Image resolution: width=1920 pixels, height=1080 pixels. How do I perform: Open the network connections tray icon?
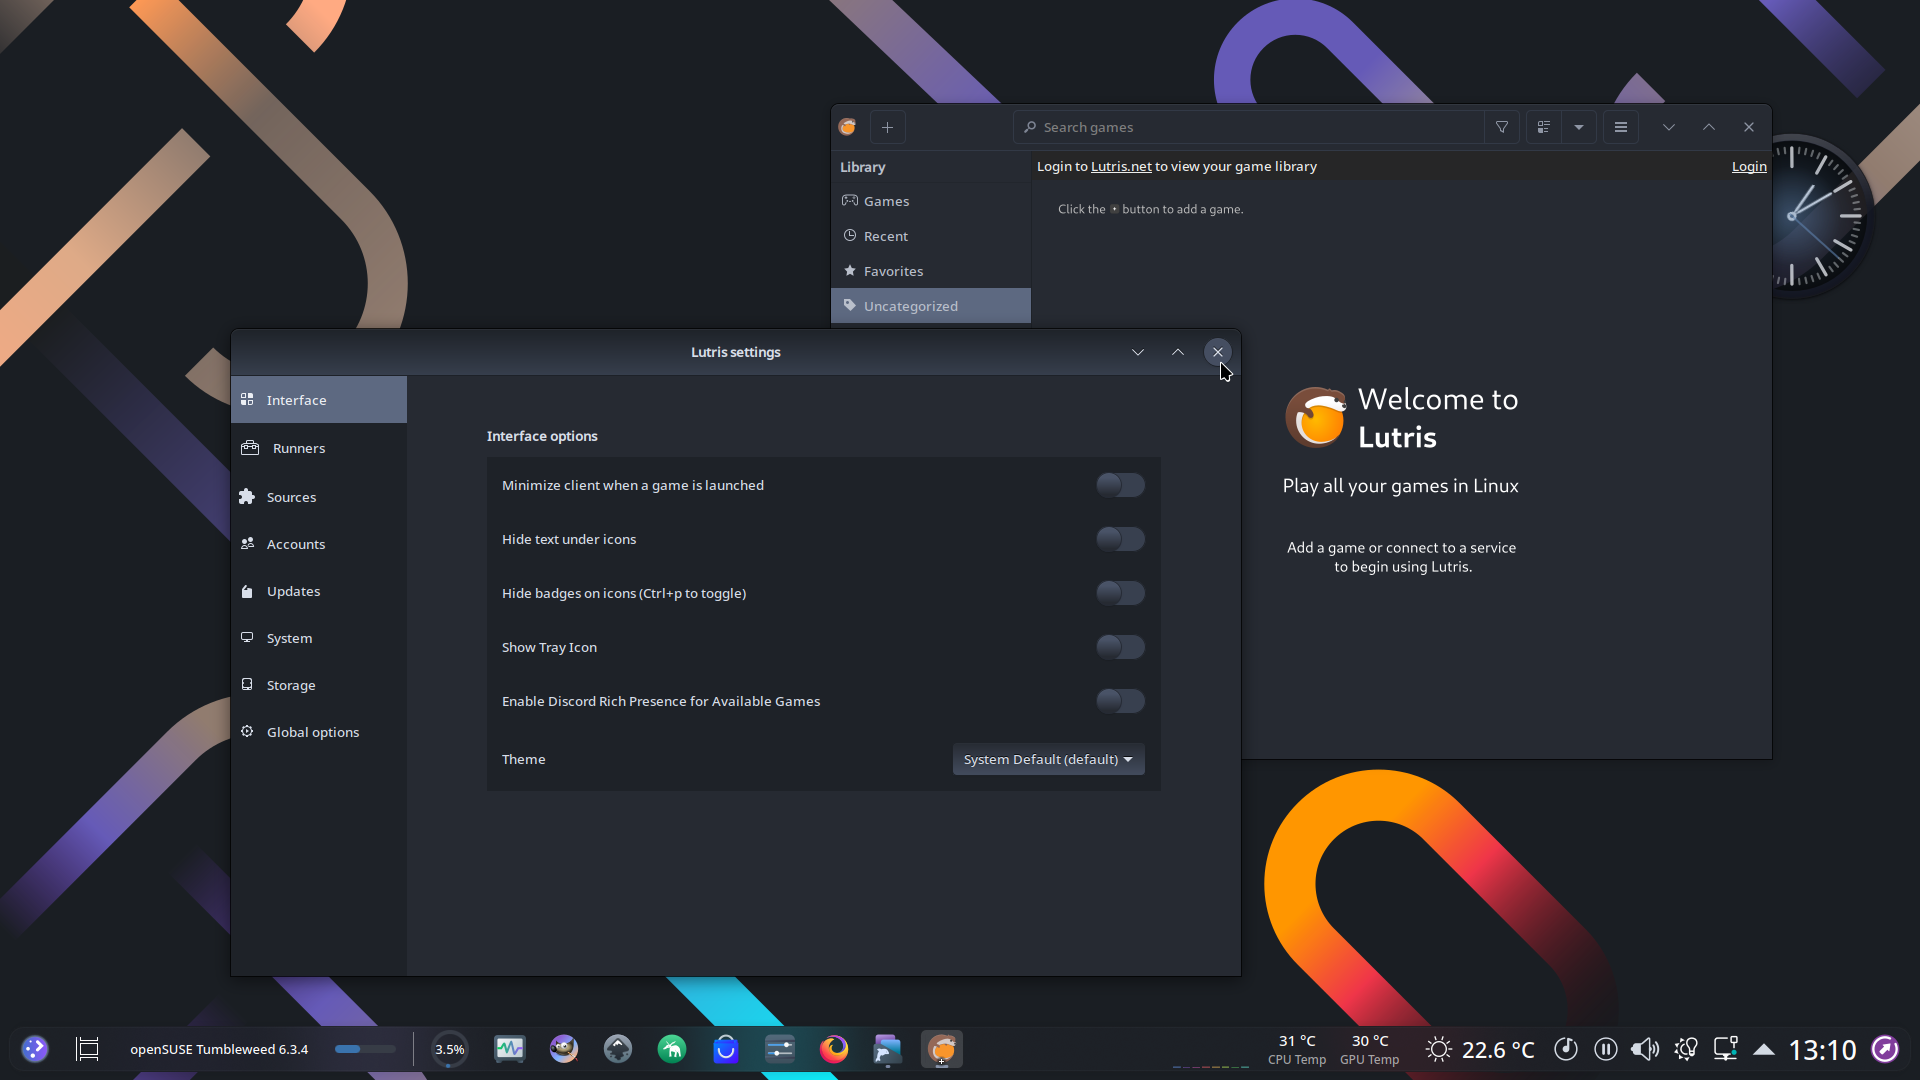coord(1726,1049)
